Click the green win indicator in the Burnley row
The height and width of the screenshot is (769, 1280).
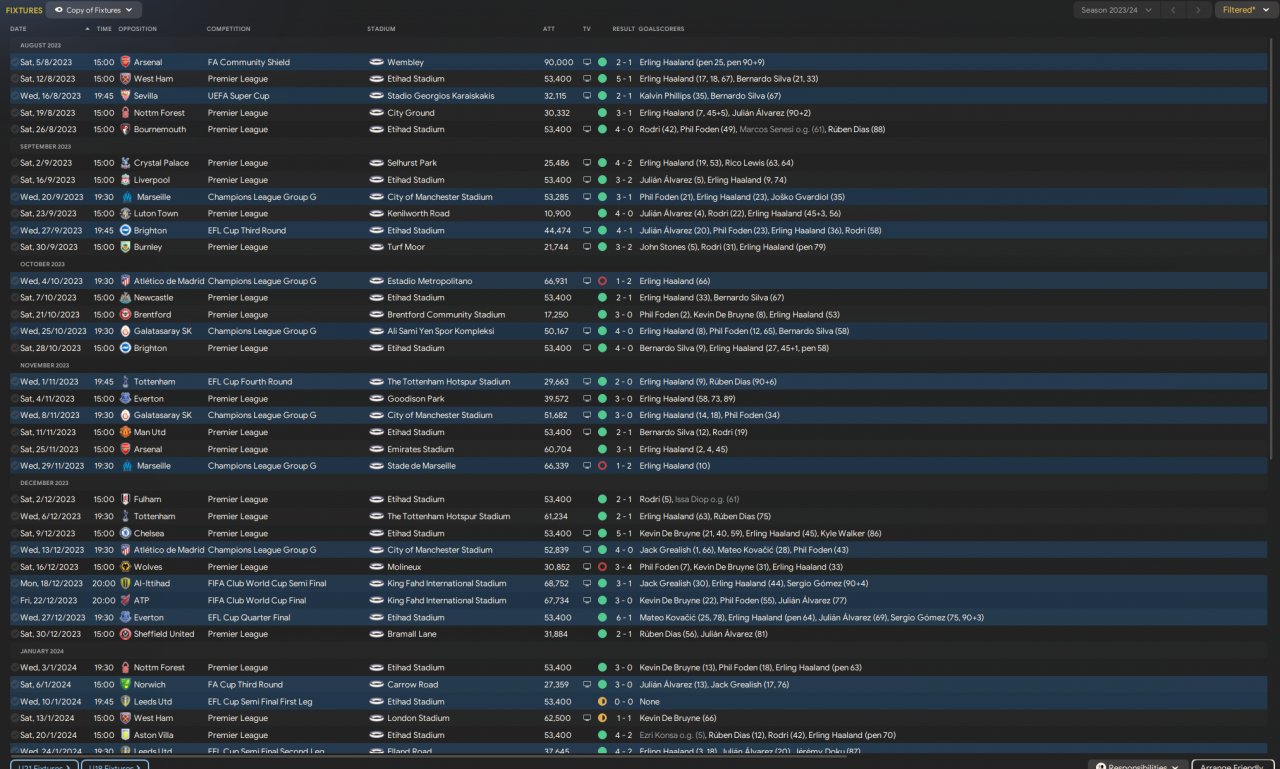(x=602, y=247)
